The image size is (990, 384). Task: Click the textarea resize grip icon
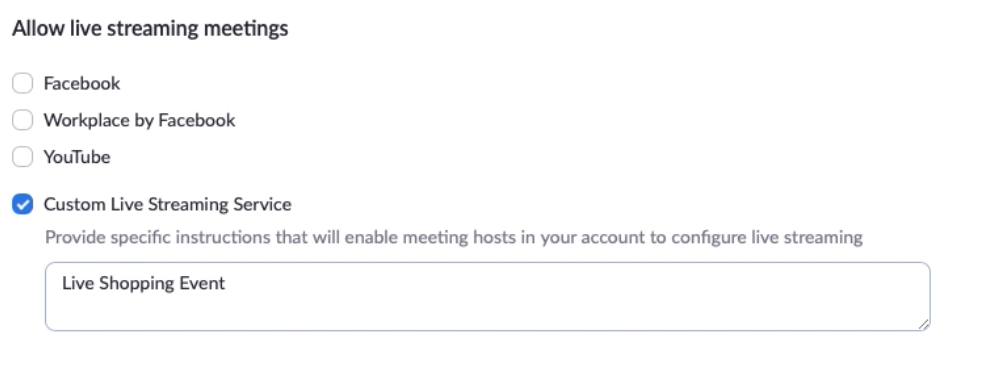click(x=924, y=325)
